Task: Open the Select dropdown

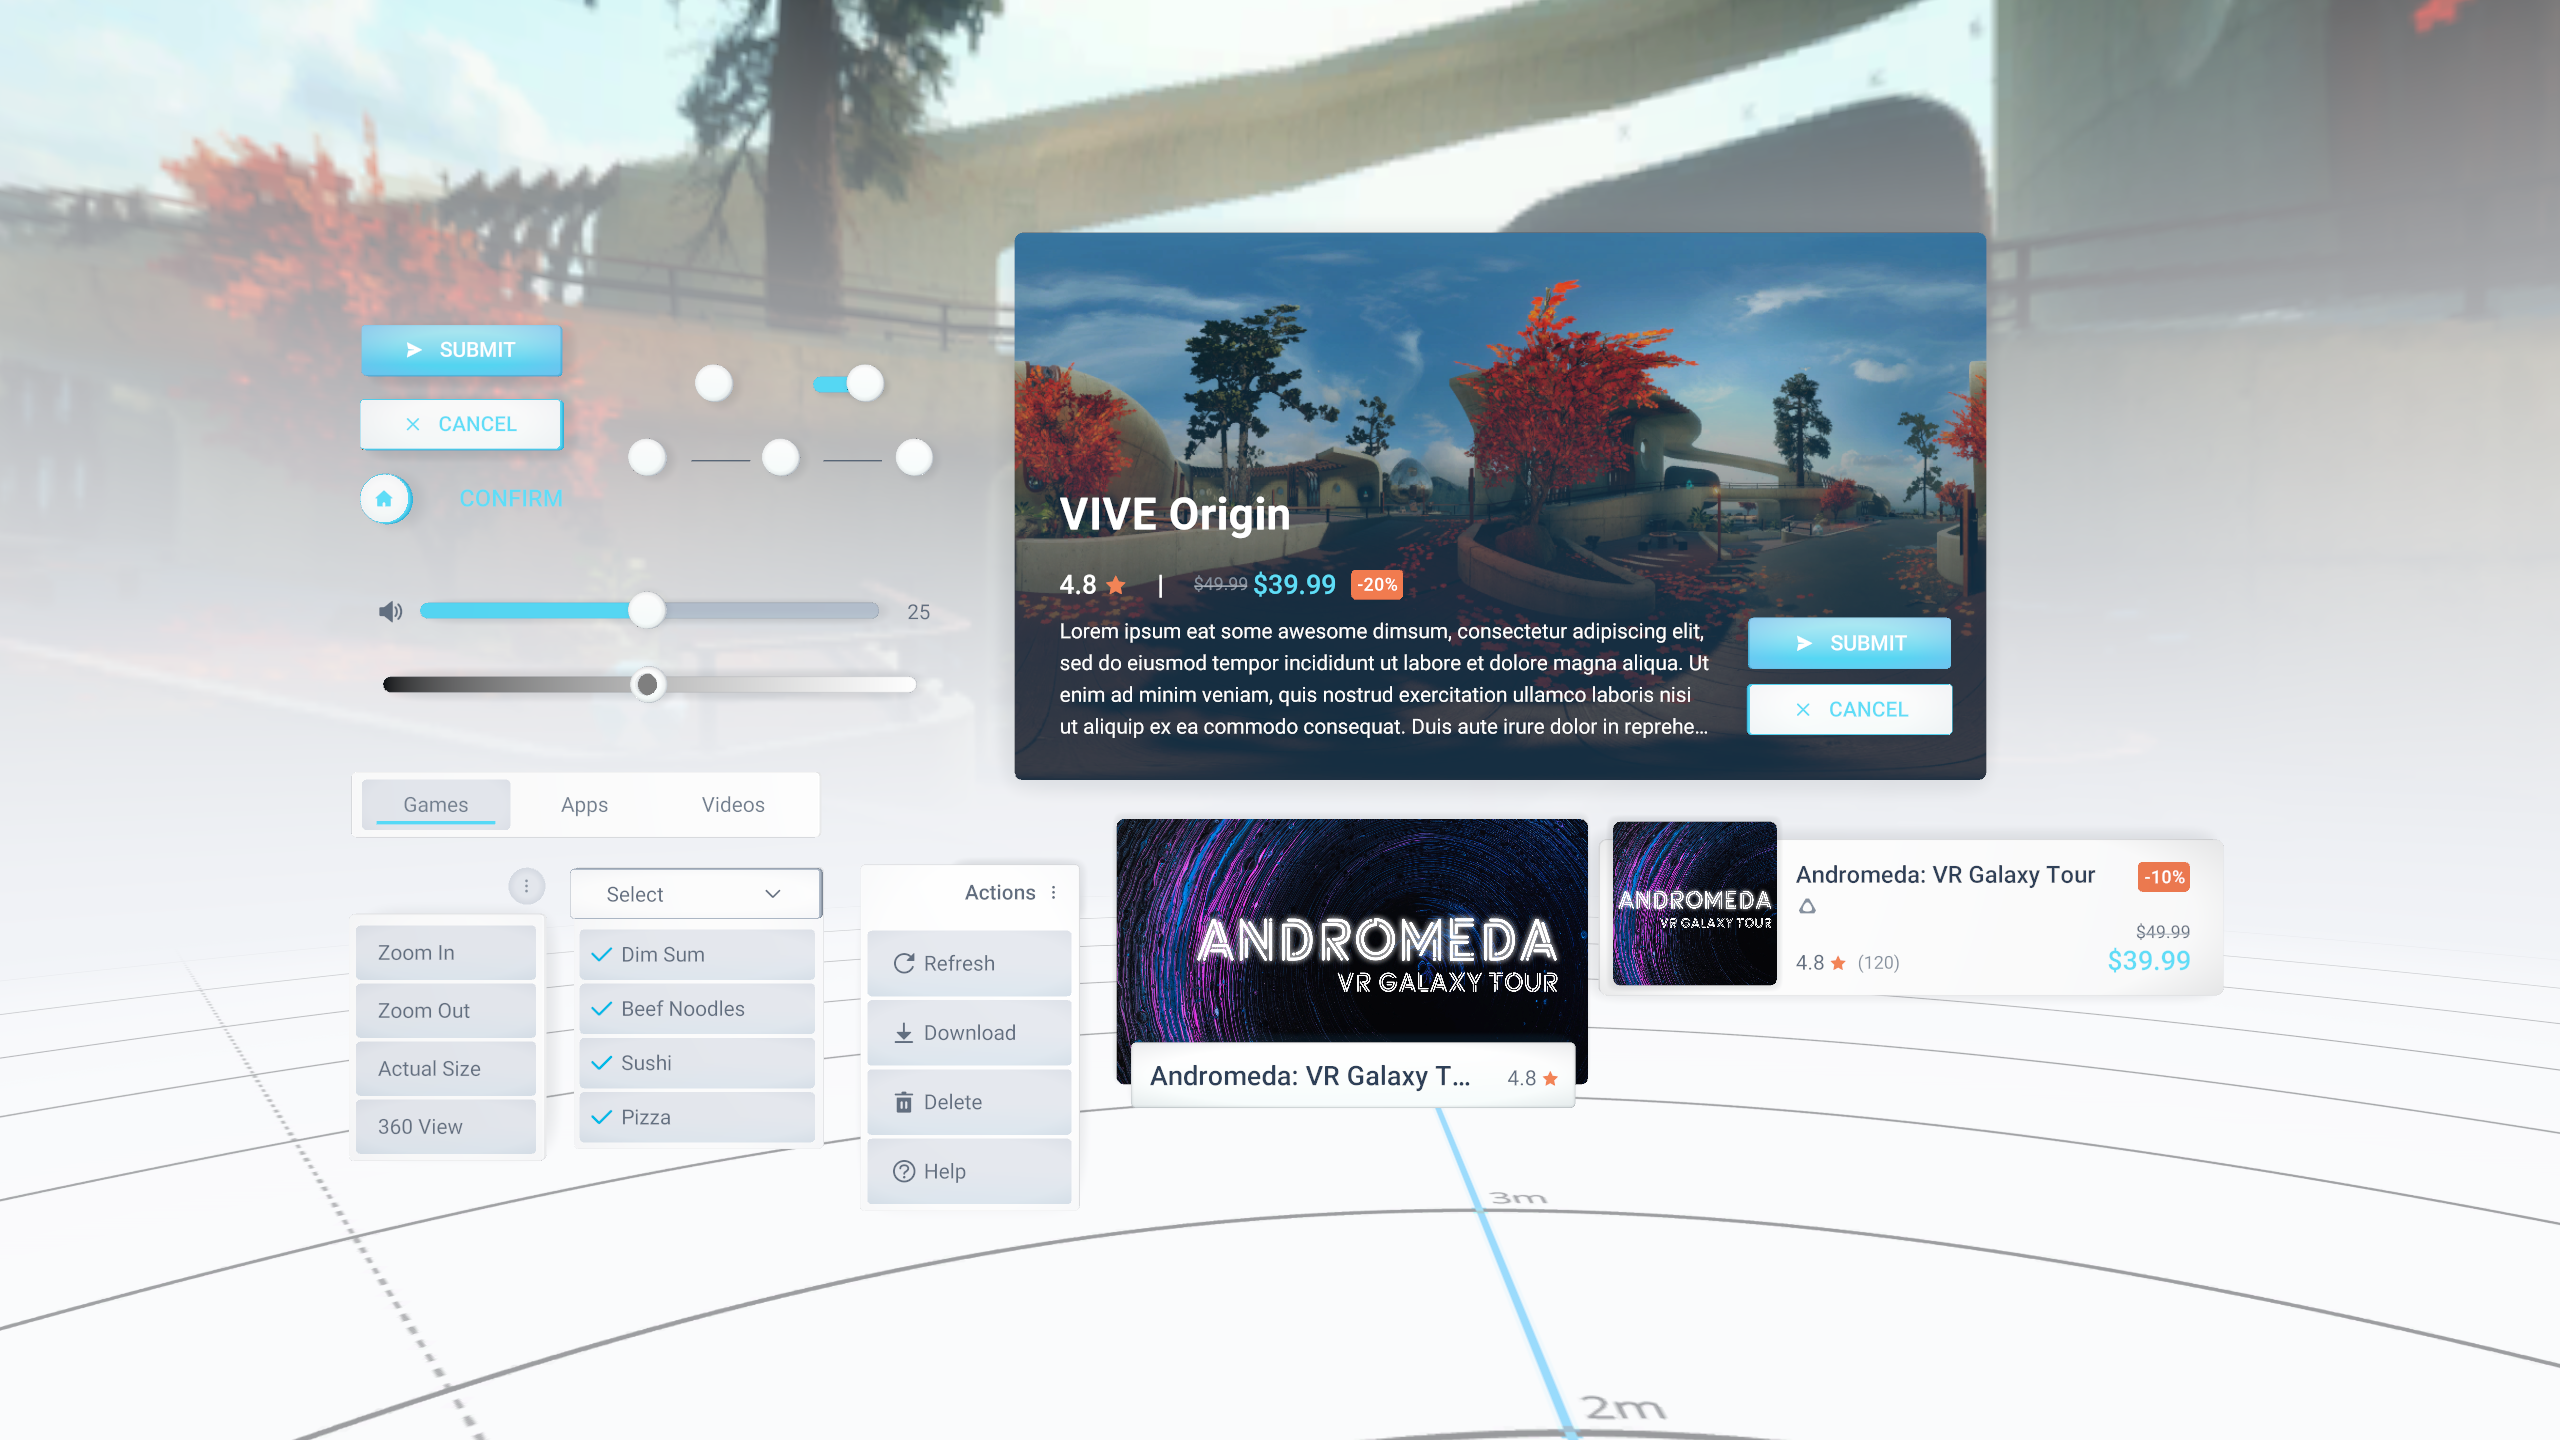Action: 695,893
